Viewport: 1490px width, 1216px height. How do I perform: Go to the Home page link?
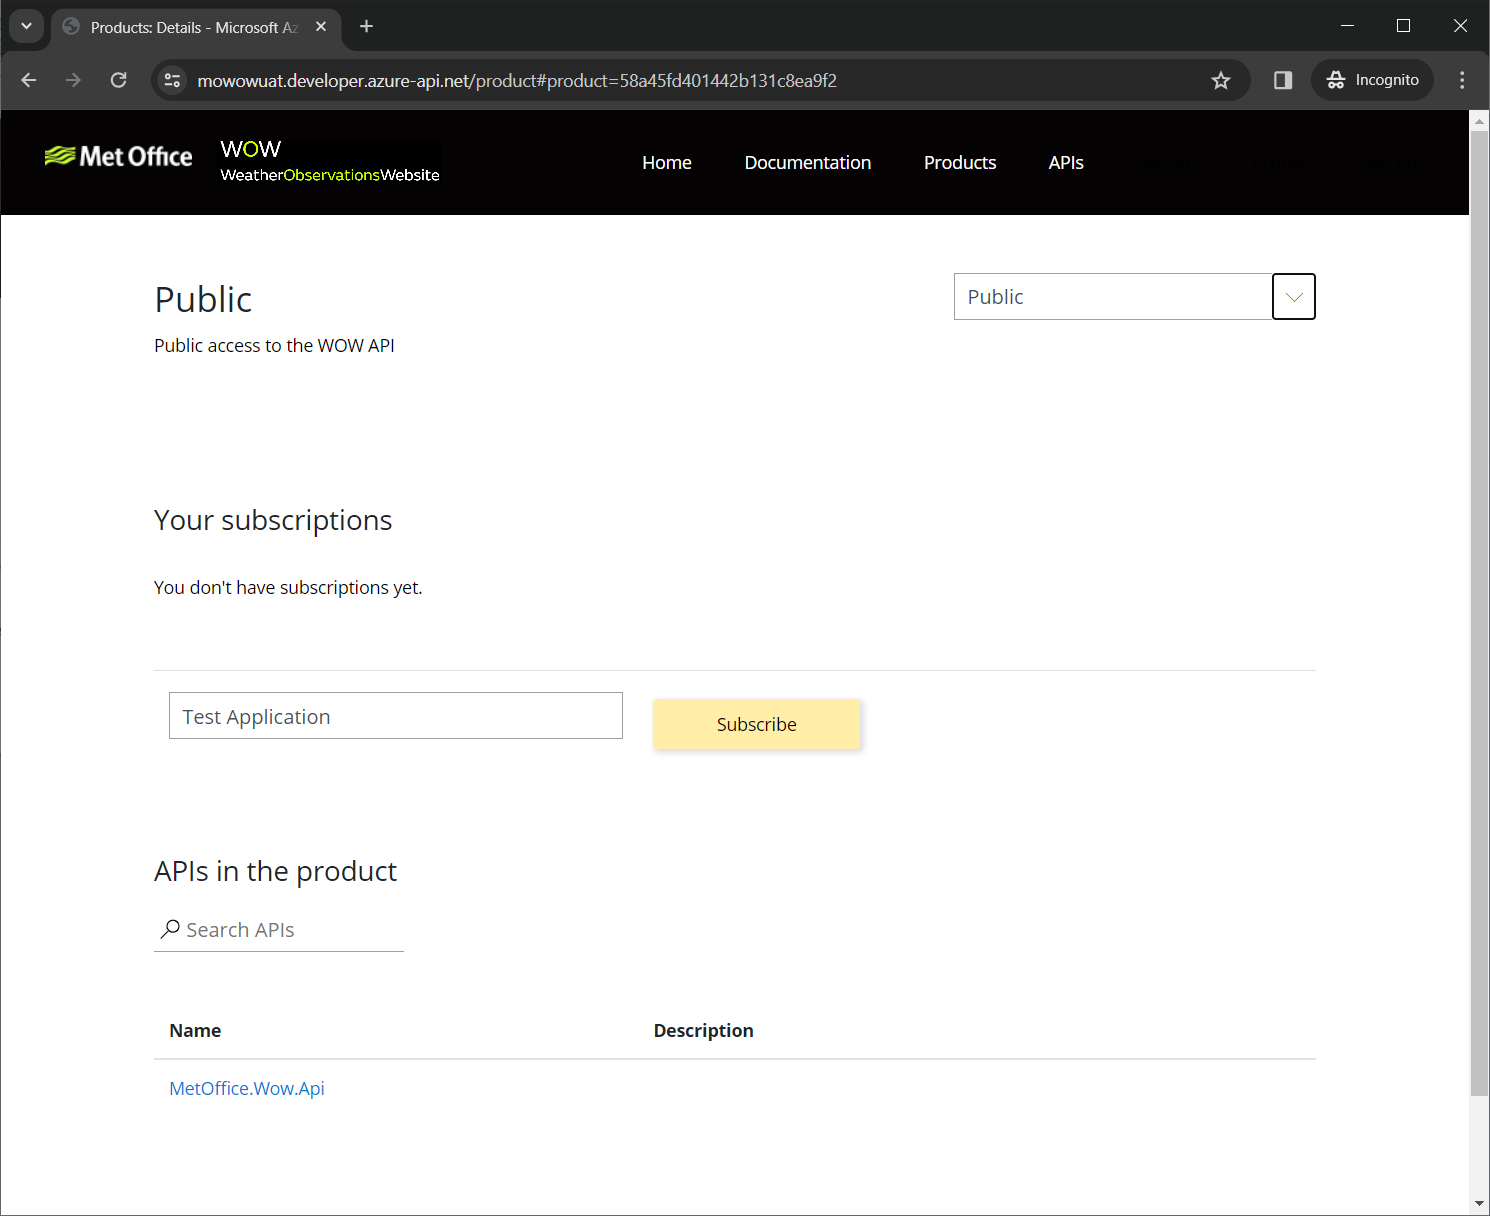click(x=666, y=163)
